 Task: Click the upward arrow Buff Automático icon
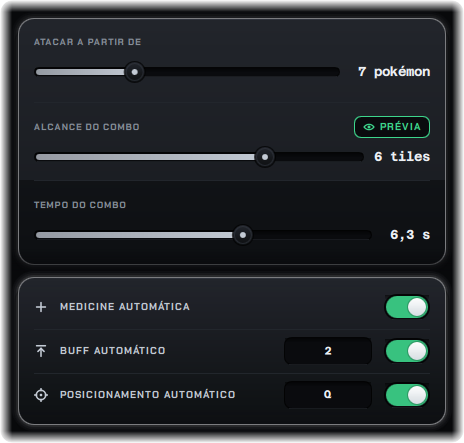click(x=41, y=351)
